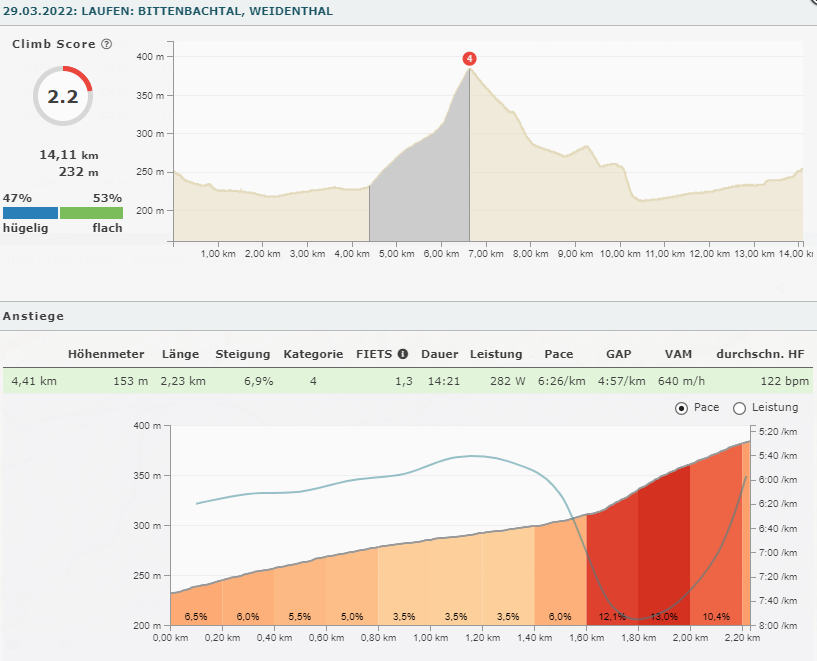The height and width of the screenshot is (661, 817).
Task: Select the Leistung radio button
Action: (x=740, y=408)
